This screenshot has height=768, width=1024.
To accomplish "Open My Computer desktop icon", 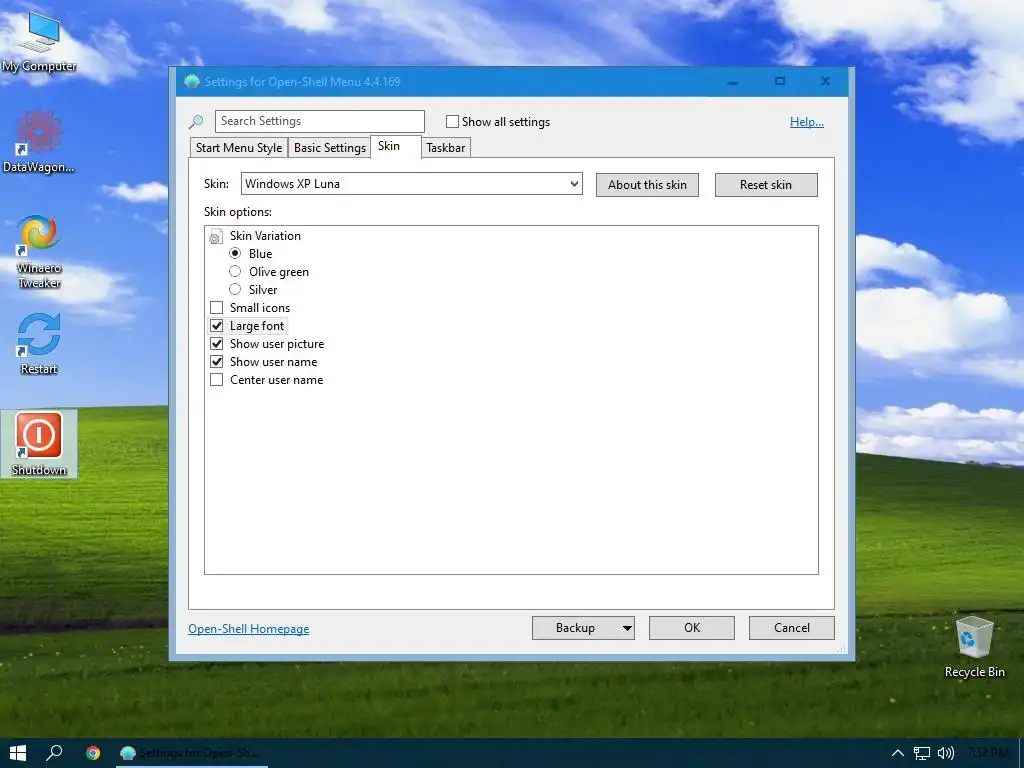I will (39, 42).
